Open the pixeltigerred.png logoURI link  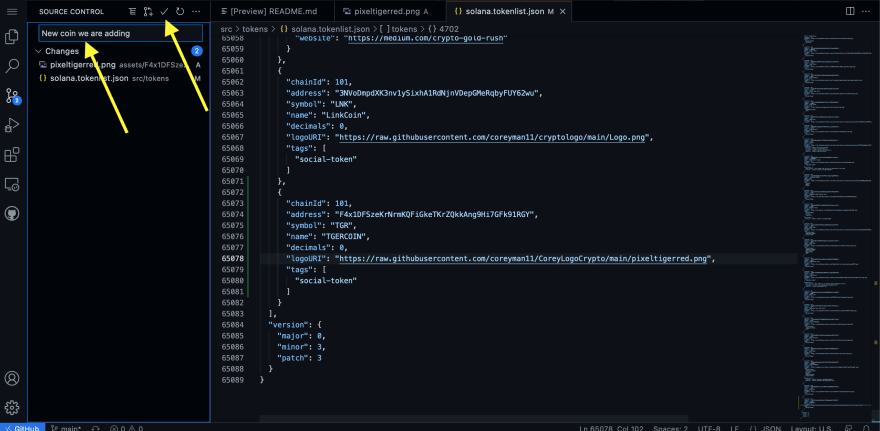(525, 258)
